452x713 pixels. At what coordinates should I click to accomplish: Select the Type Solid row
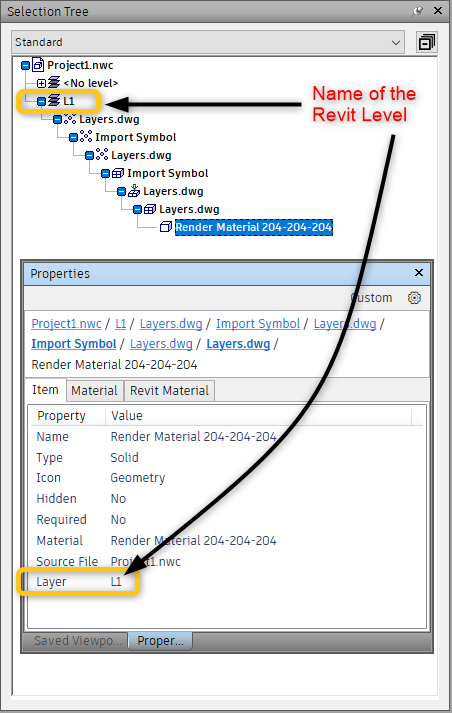226,457
